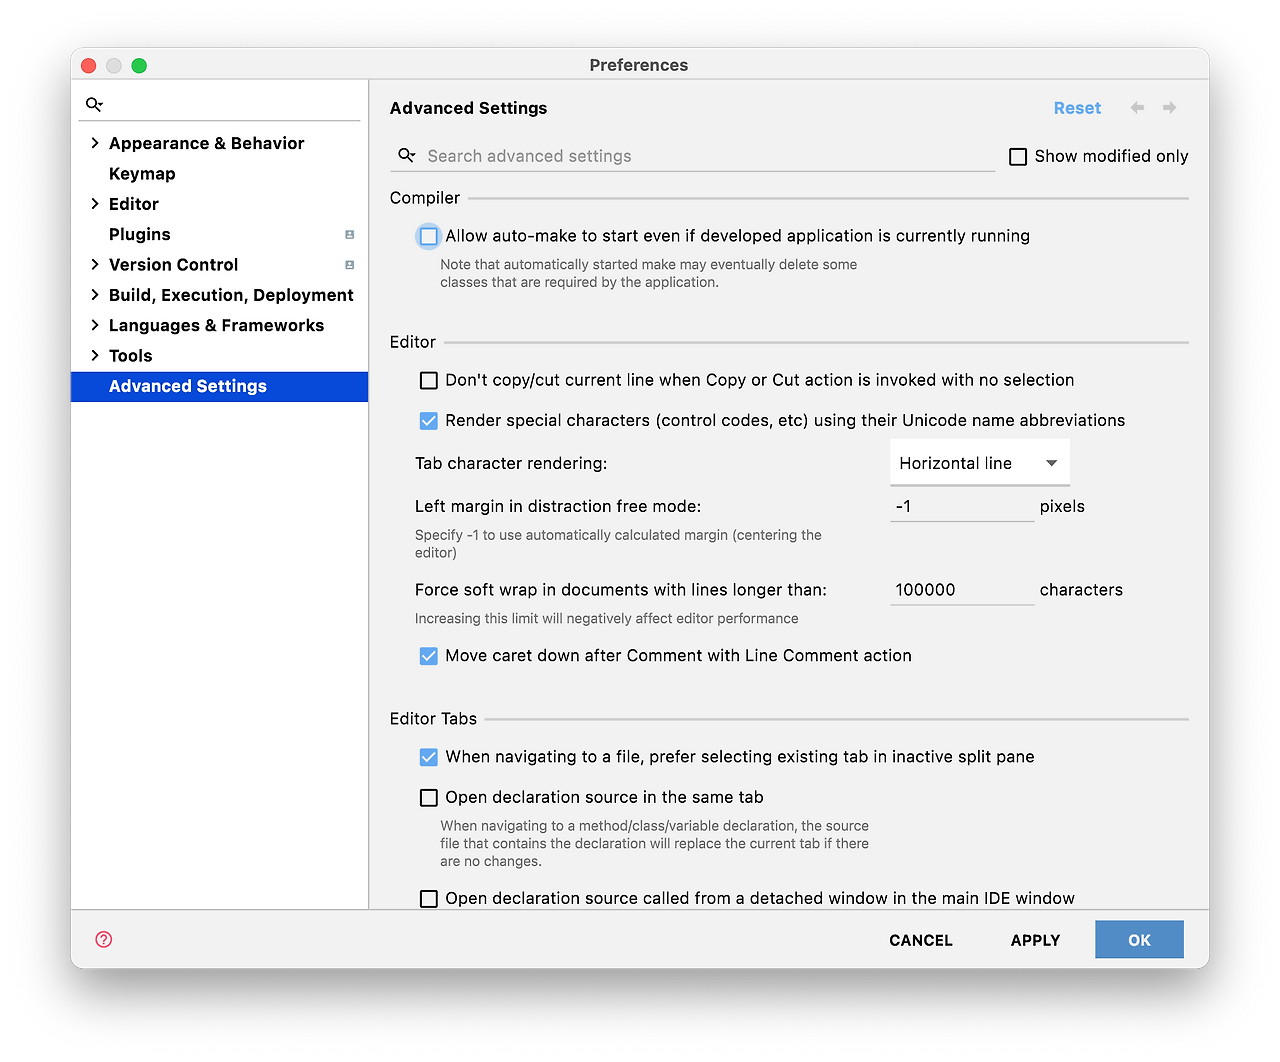Click the magnifier in advanced settings search bar
This screenshot has height=1062, width=1280.
[406, 155]
